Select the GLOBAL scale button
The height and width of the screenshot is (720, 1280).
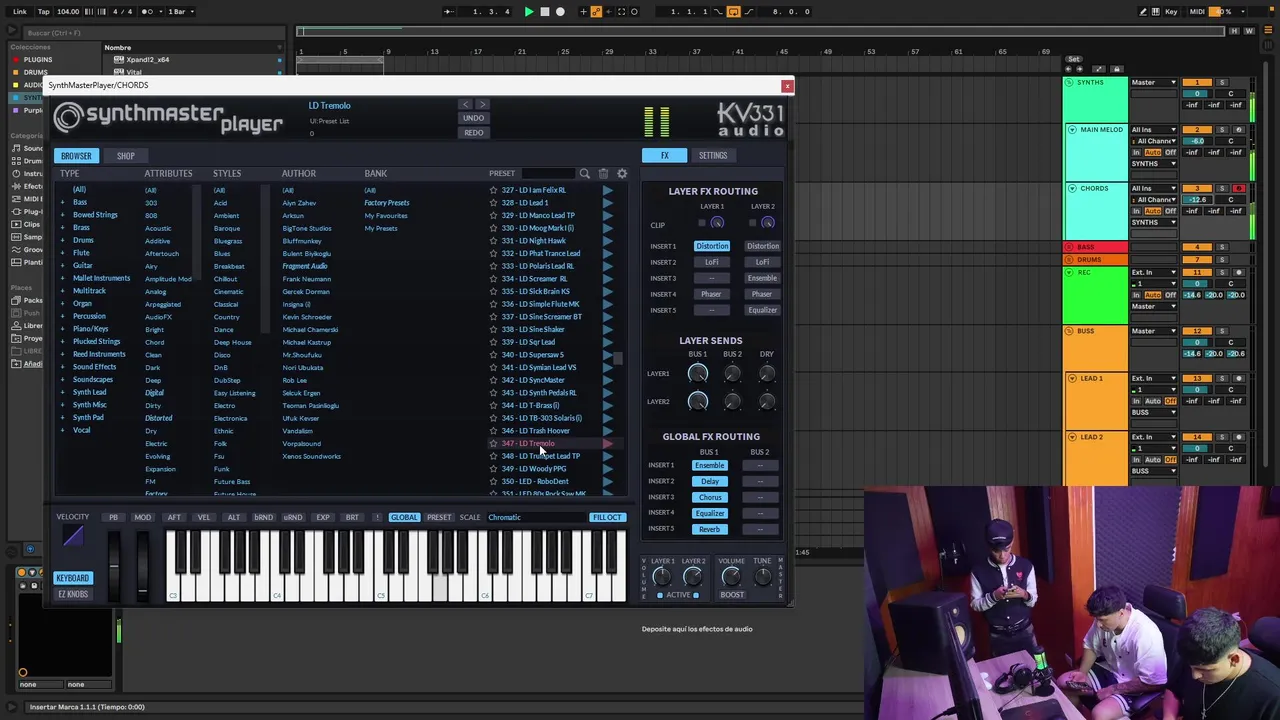click(x=404, y=518)
